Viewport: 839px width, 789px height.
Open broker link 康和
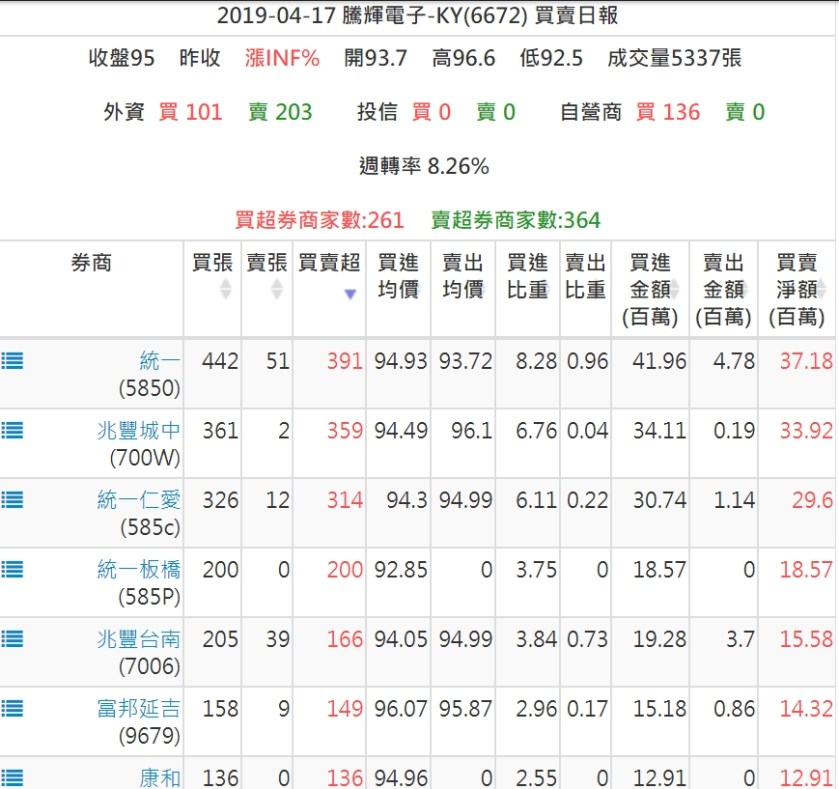[x=159, y=777]
